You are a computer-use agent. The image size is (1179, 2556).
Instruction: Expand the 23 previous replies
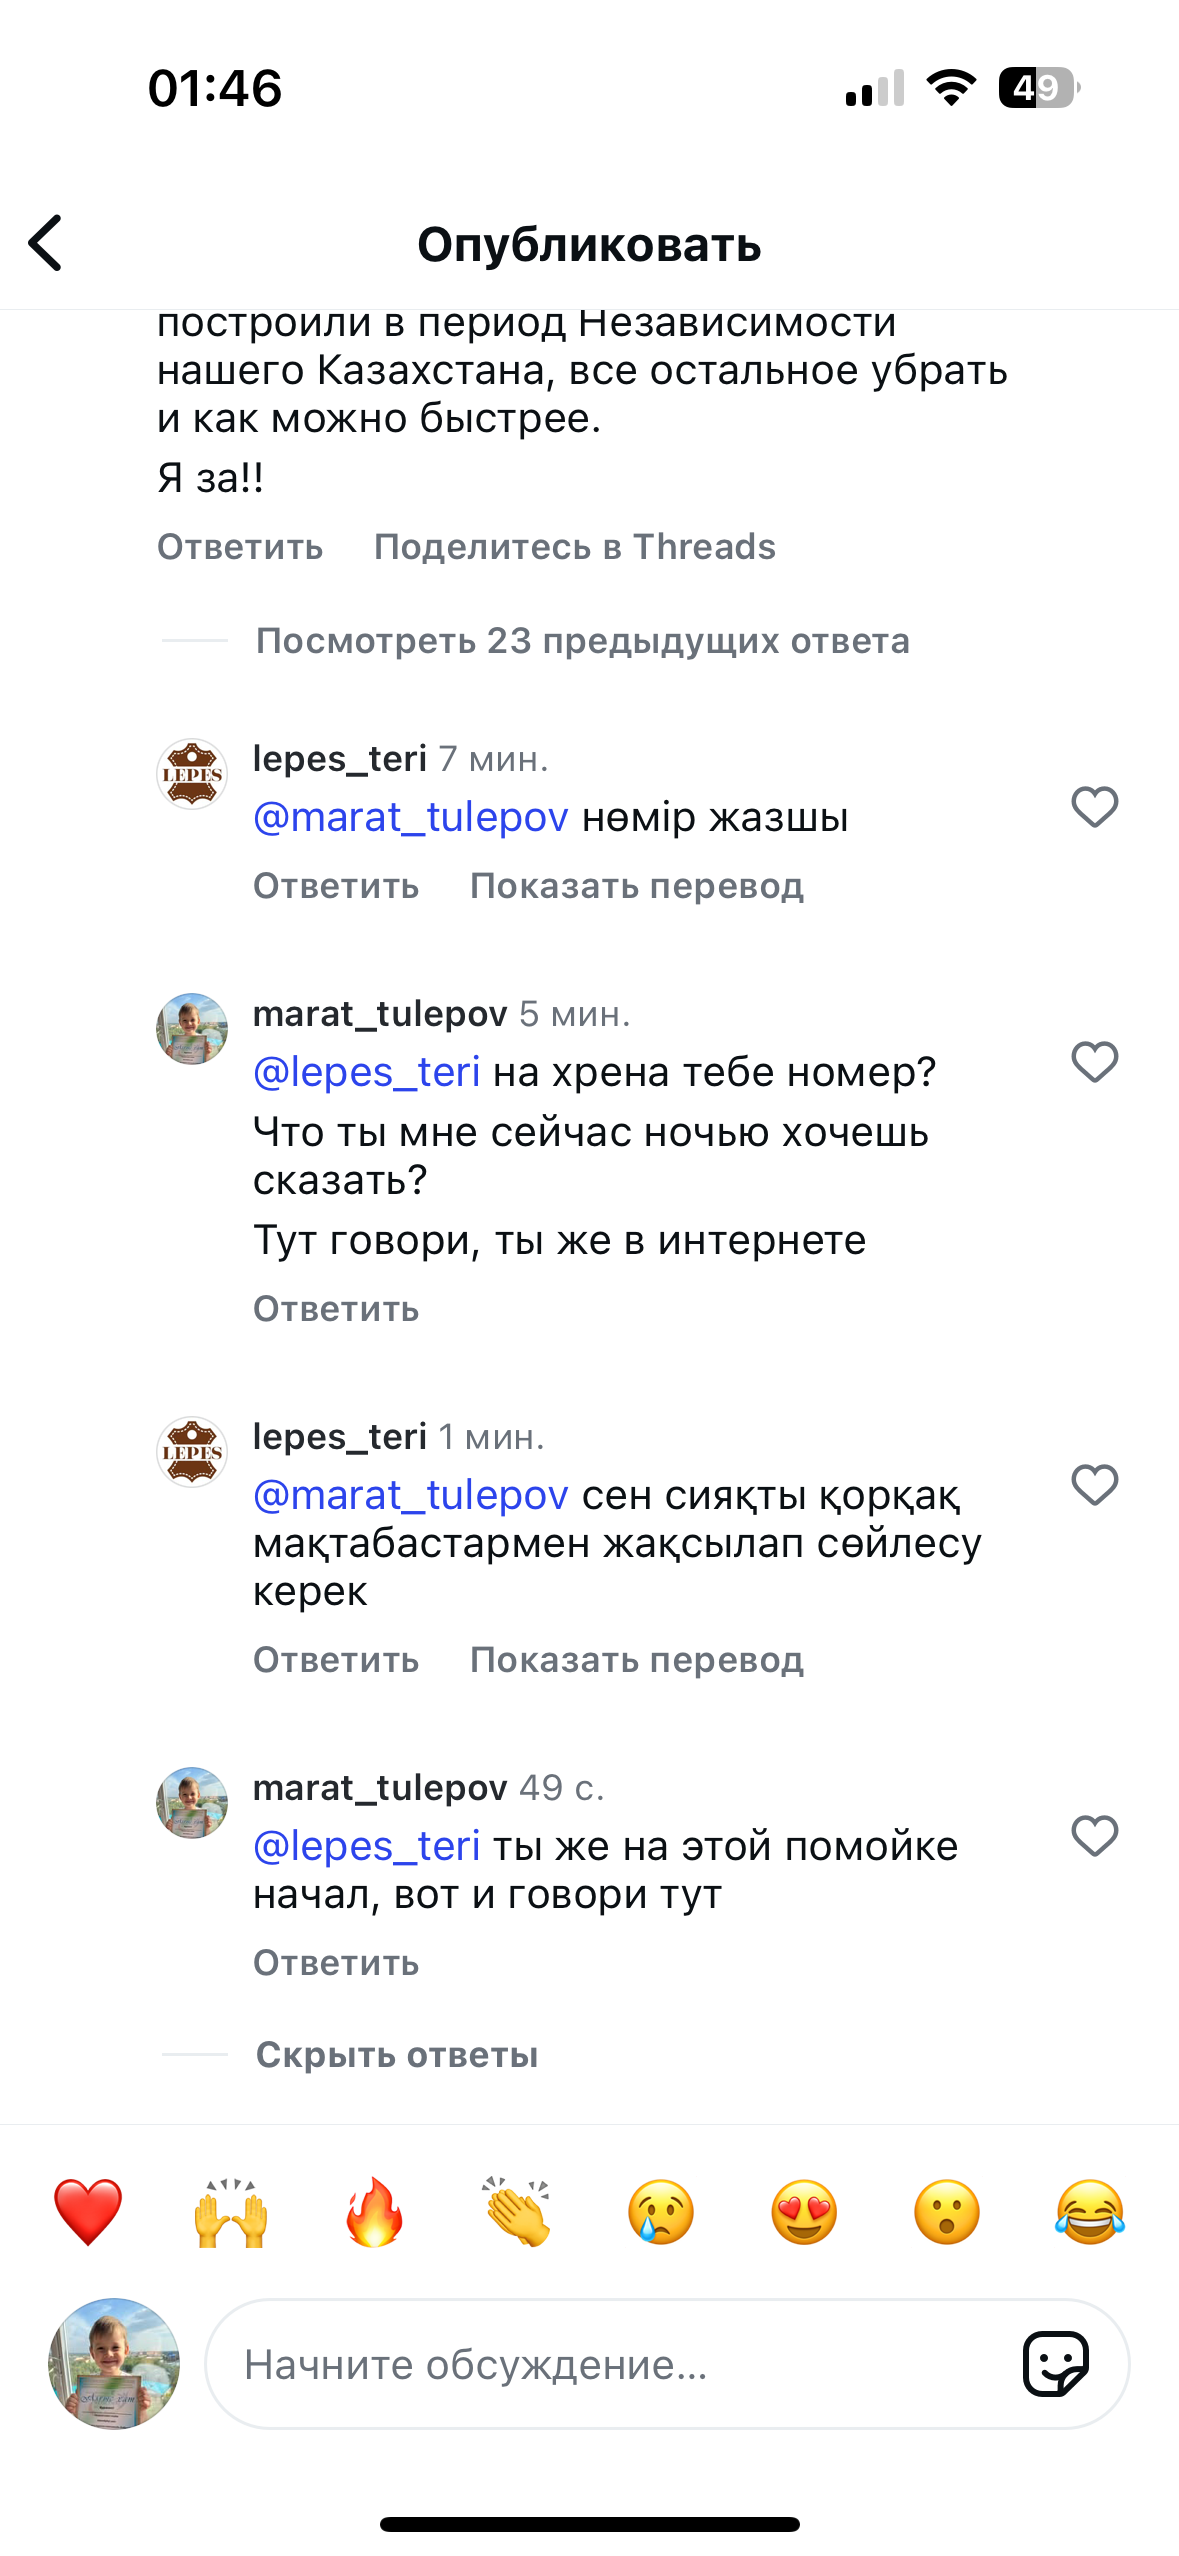pos(582,641)
